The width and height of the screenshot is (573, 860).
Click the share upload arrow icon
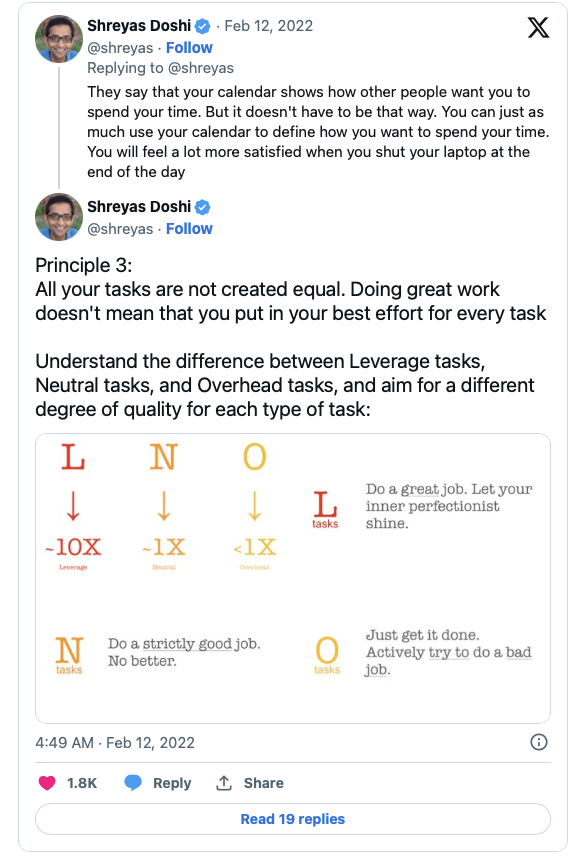click(224, 783)
